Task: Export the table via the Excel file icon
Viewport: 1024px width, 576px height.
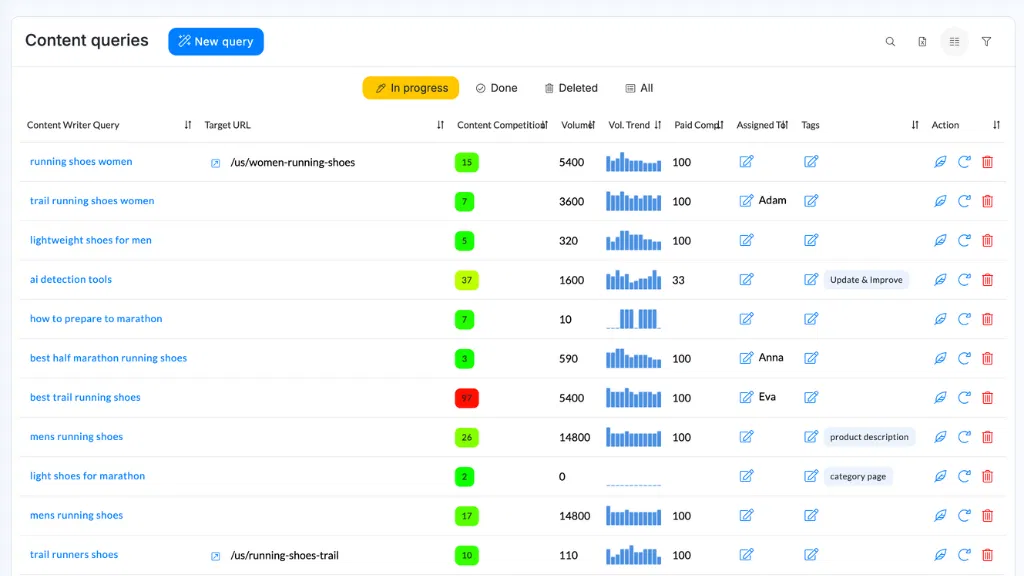Action: (922, 41)
